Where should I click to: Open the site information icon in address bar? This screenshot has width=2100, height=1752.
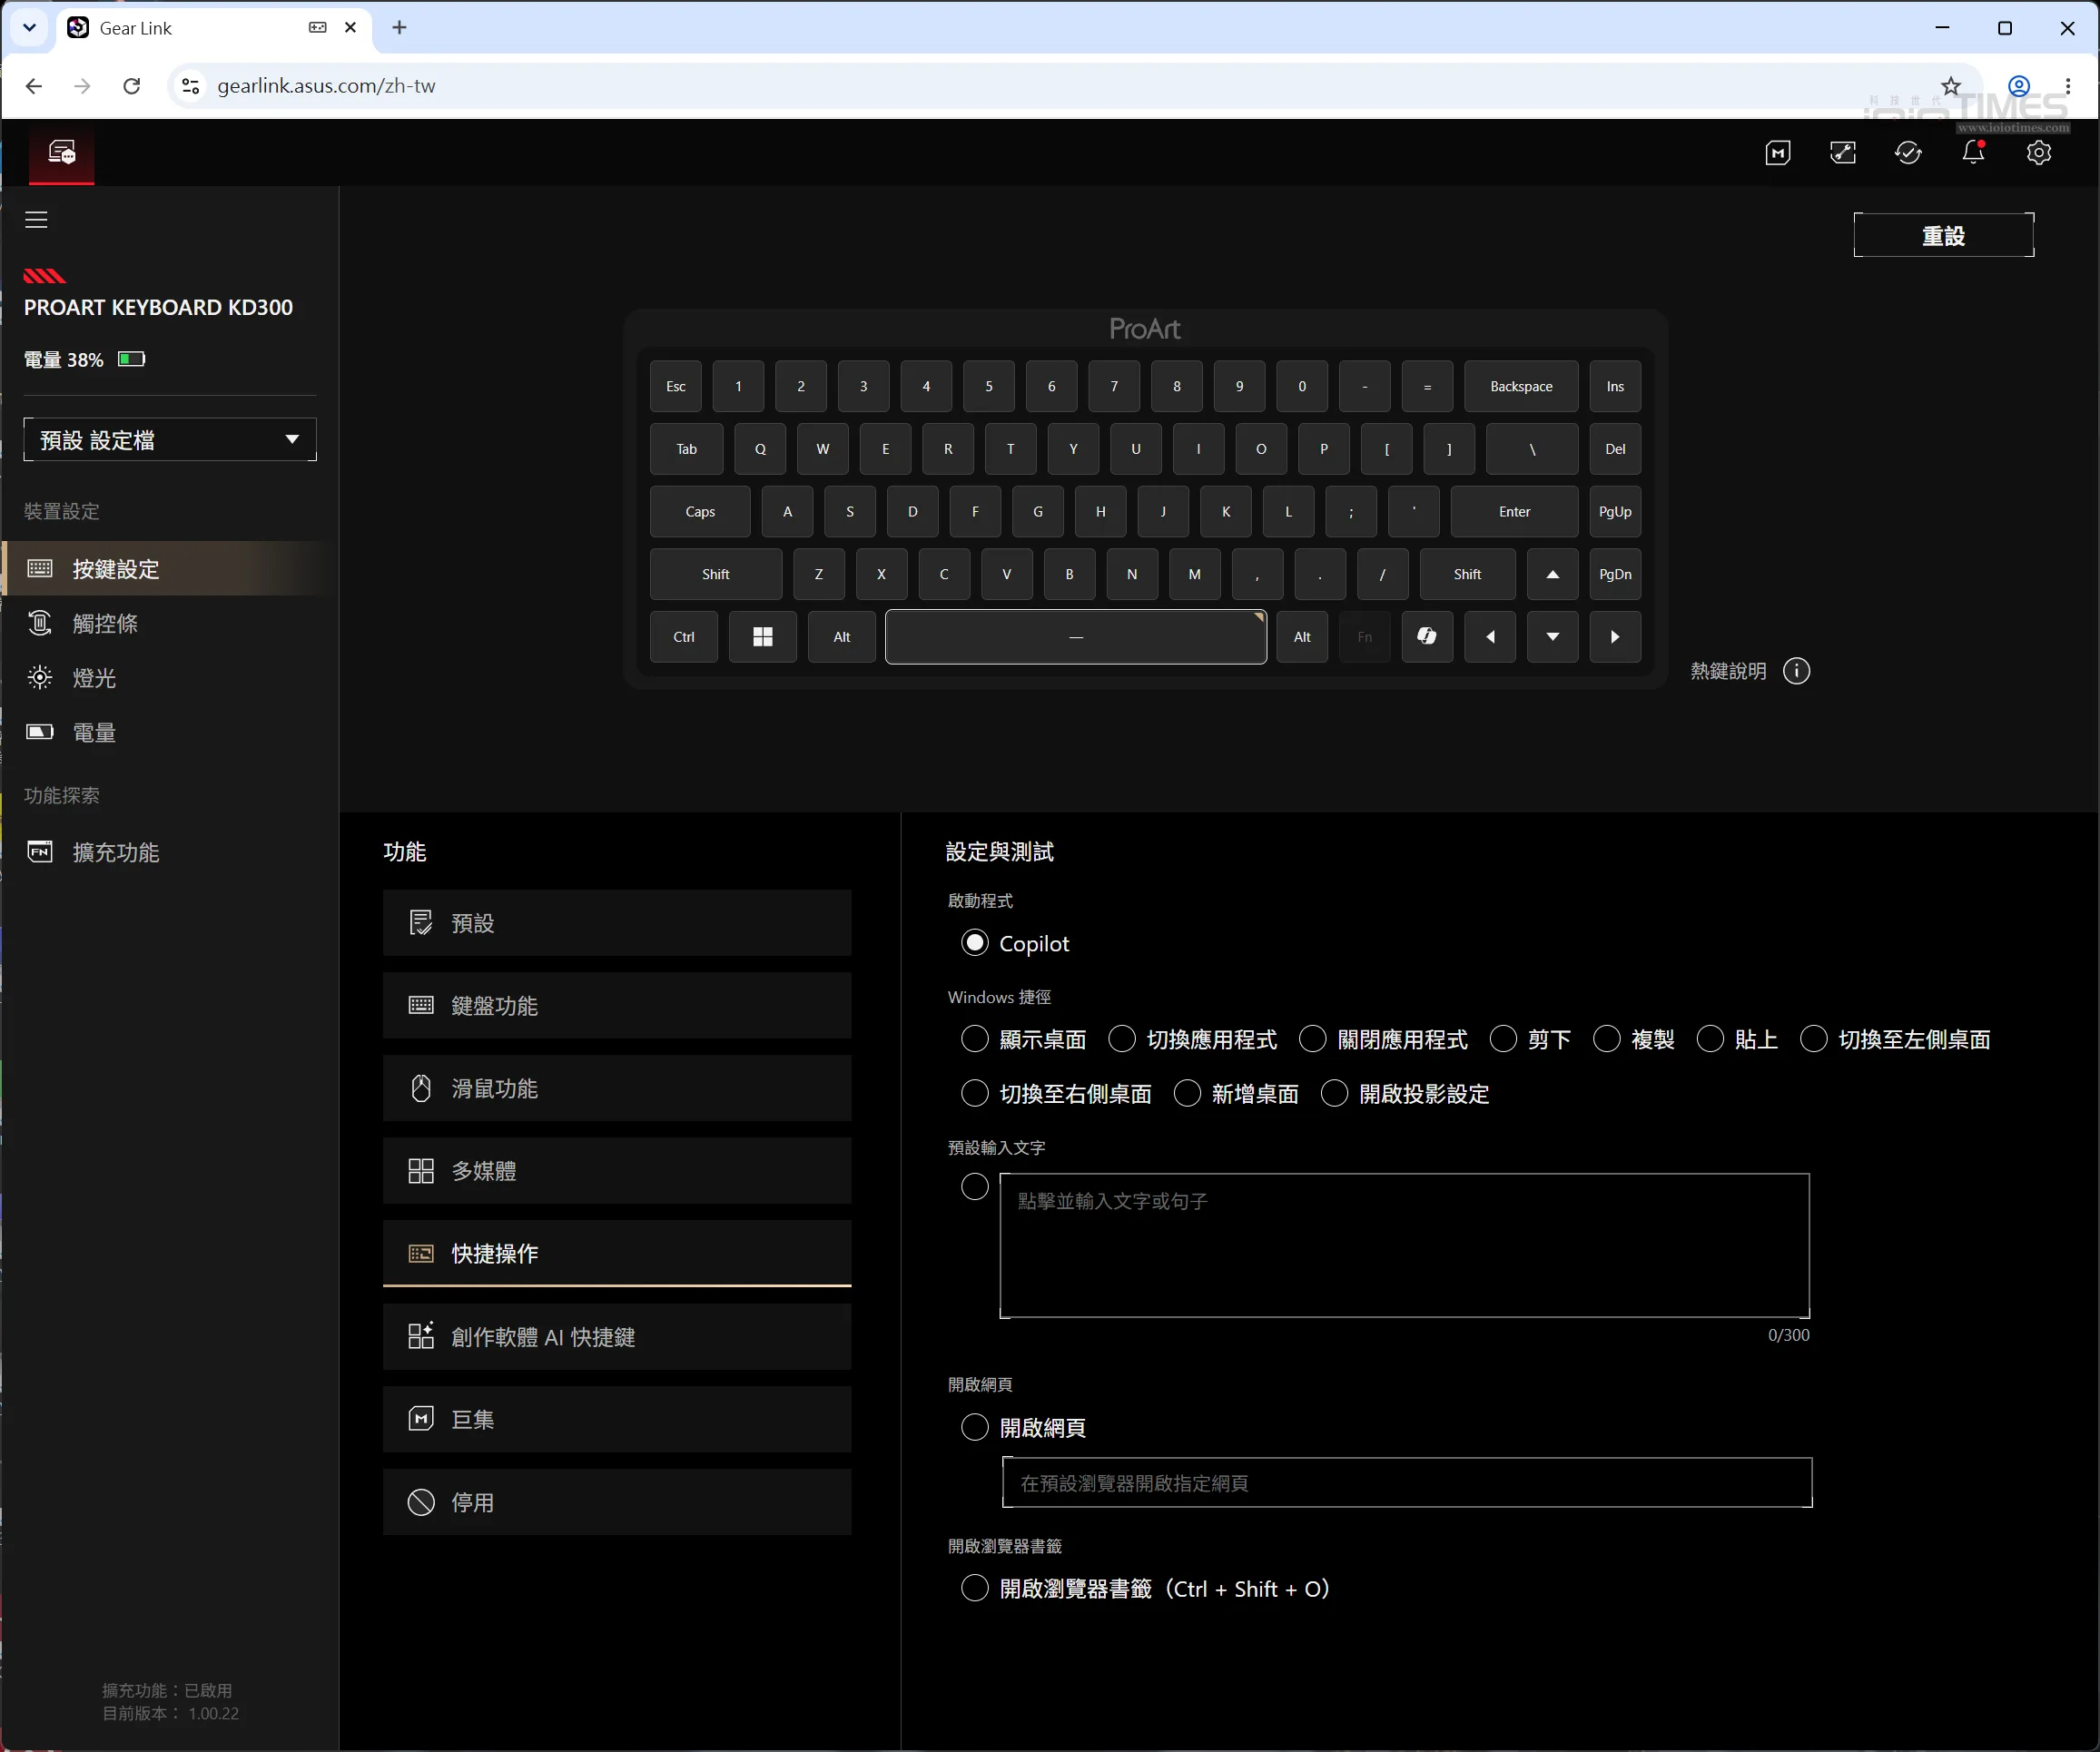(x=190, y=86)
